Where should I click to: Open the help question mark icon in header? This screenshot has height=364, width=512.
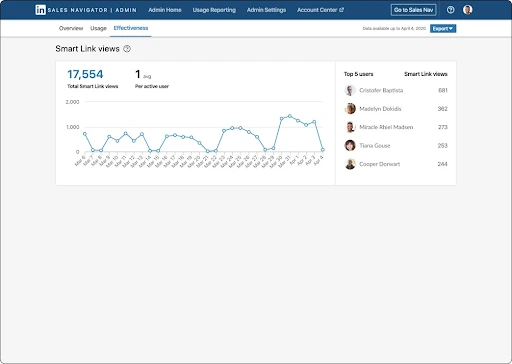click(x=450, y=10)
